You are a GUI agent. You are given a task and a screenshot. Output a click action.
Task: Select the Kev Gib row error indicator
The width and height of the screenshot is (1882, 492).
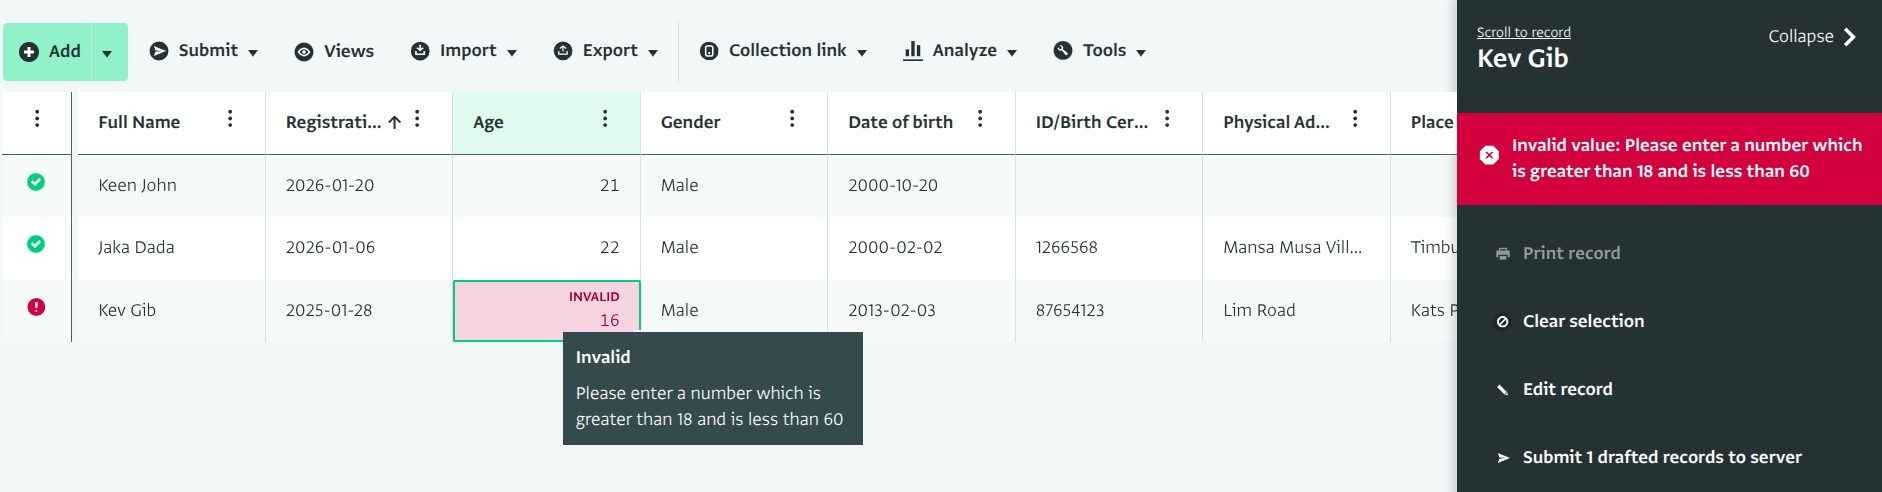pyautogui.click(x=36, y=307)
